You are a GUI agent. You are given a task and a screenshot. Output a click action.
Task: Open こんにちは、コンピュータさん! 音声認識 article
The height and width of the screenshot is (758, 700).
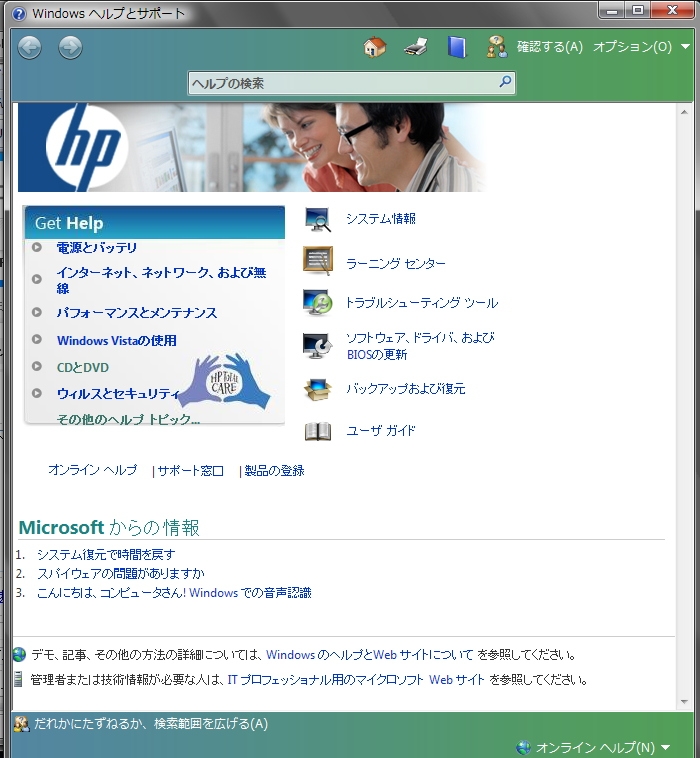point(174,593)
